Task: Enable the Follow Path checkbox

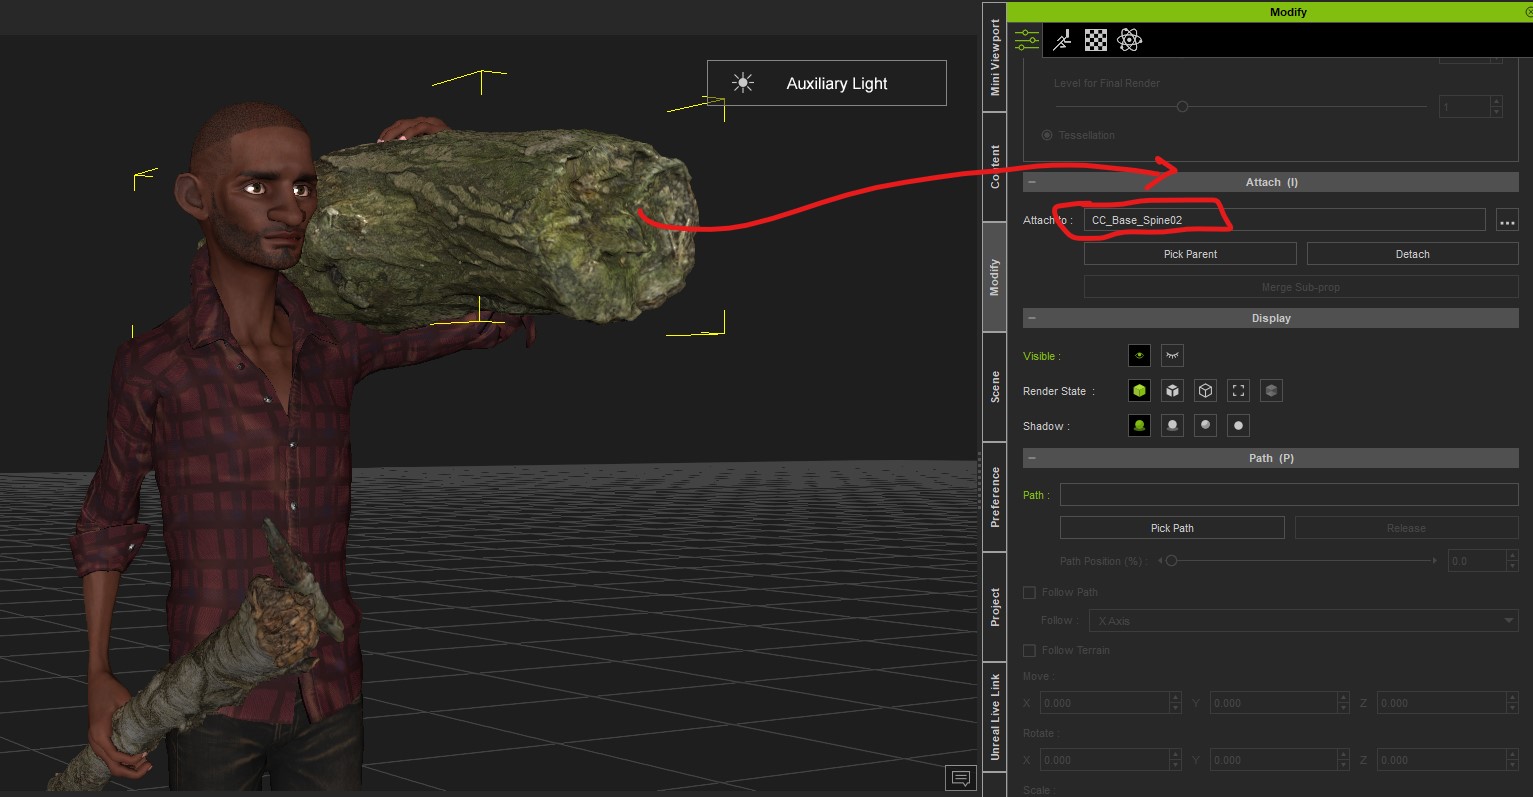Action: click(1029, 592)
